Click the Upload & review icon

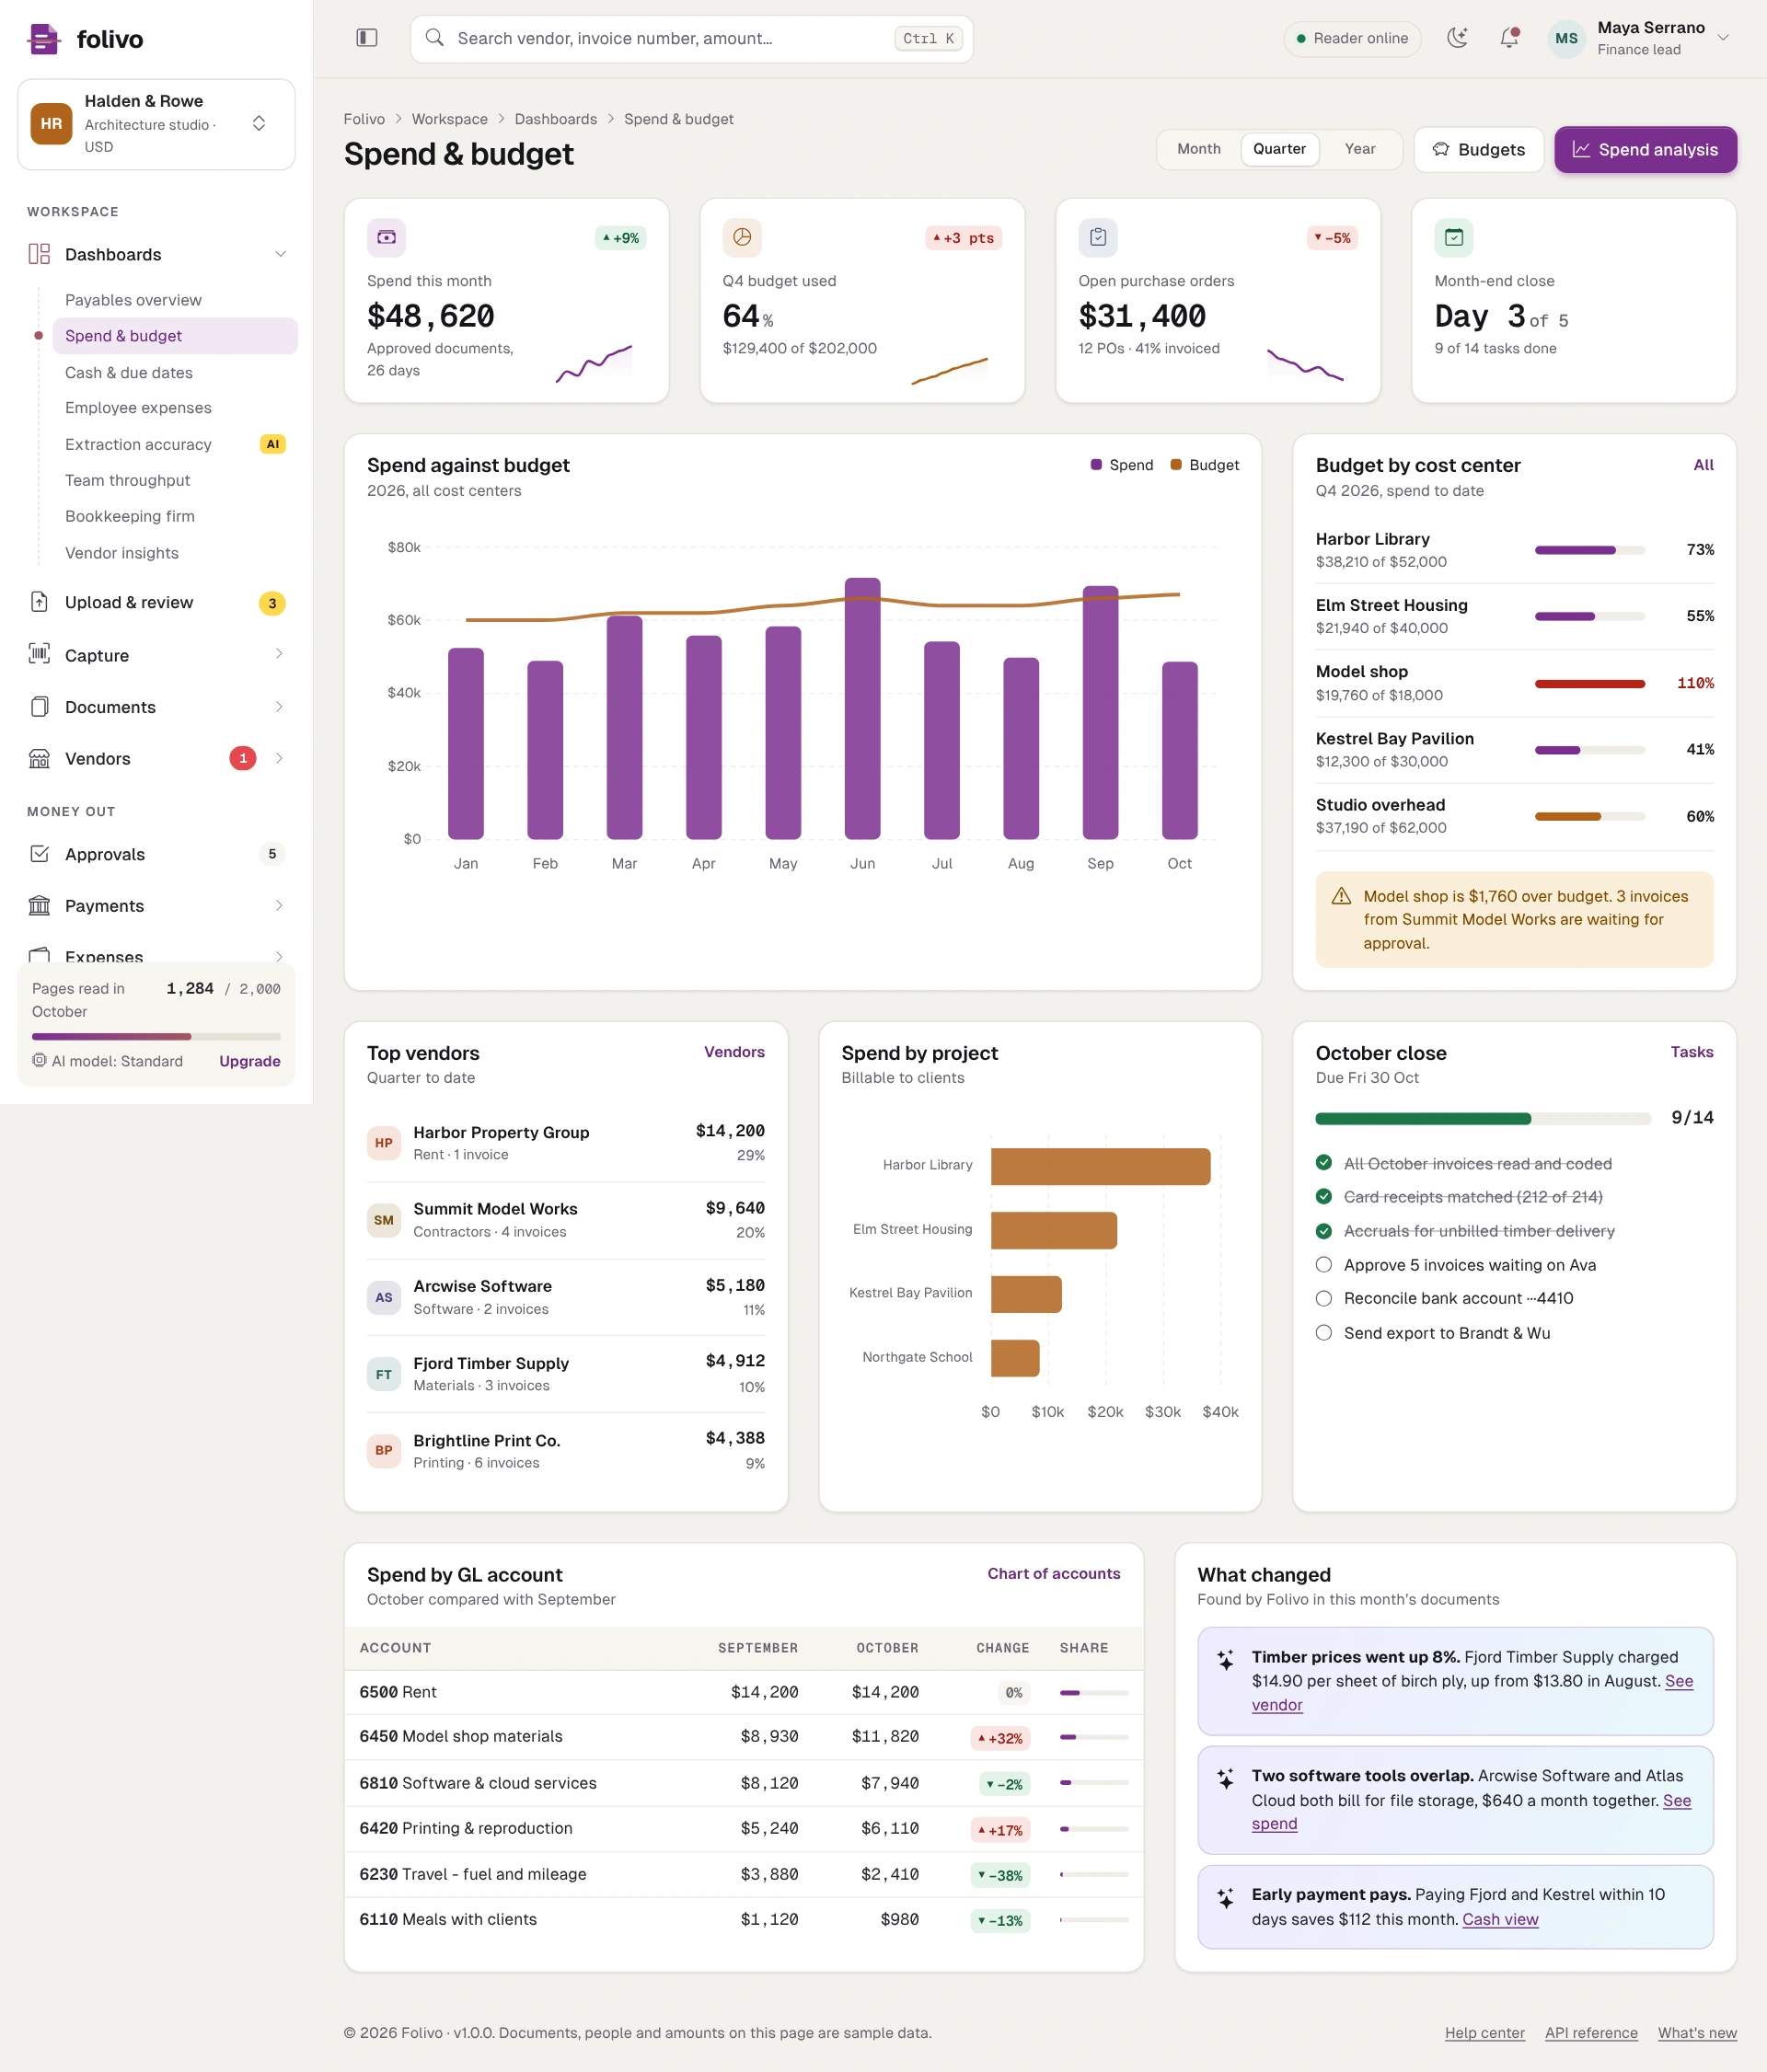click(39, 602)
